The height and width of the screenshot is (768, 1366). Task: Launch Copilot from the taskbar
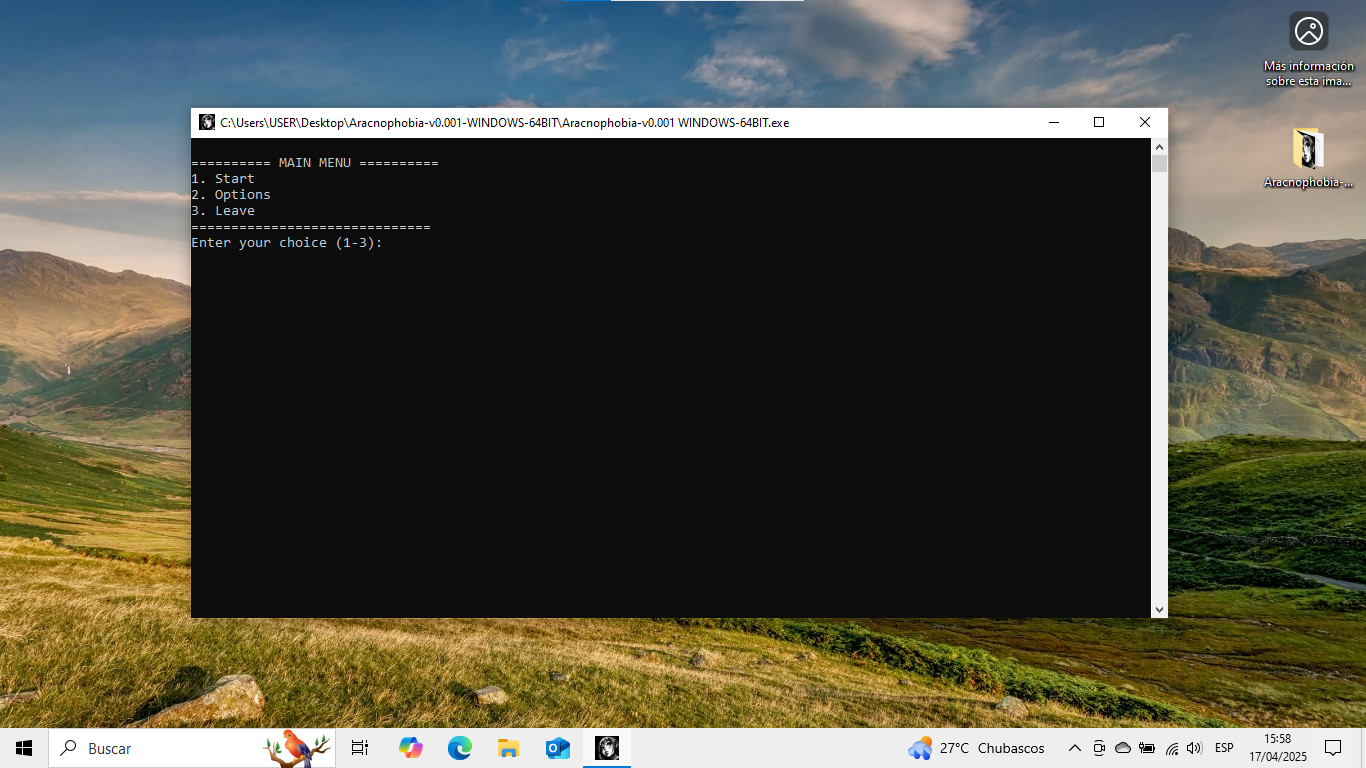pos(410,748)
